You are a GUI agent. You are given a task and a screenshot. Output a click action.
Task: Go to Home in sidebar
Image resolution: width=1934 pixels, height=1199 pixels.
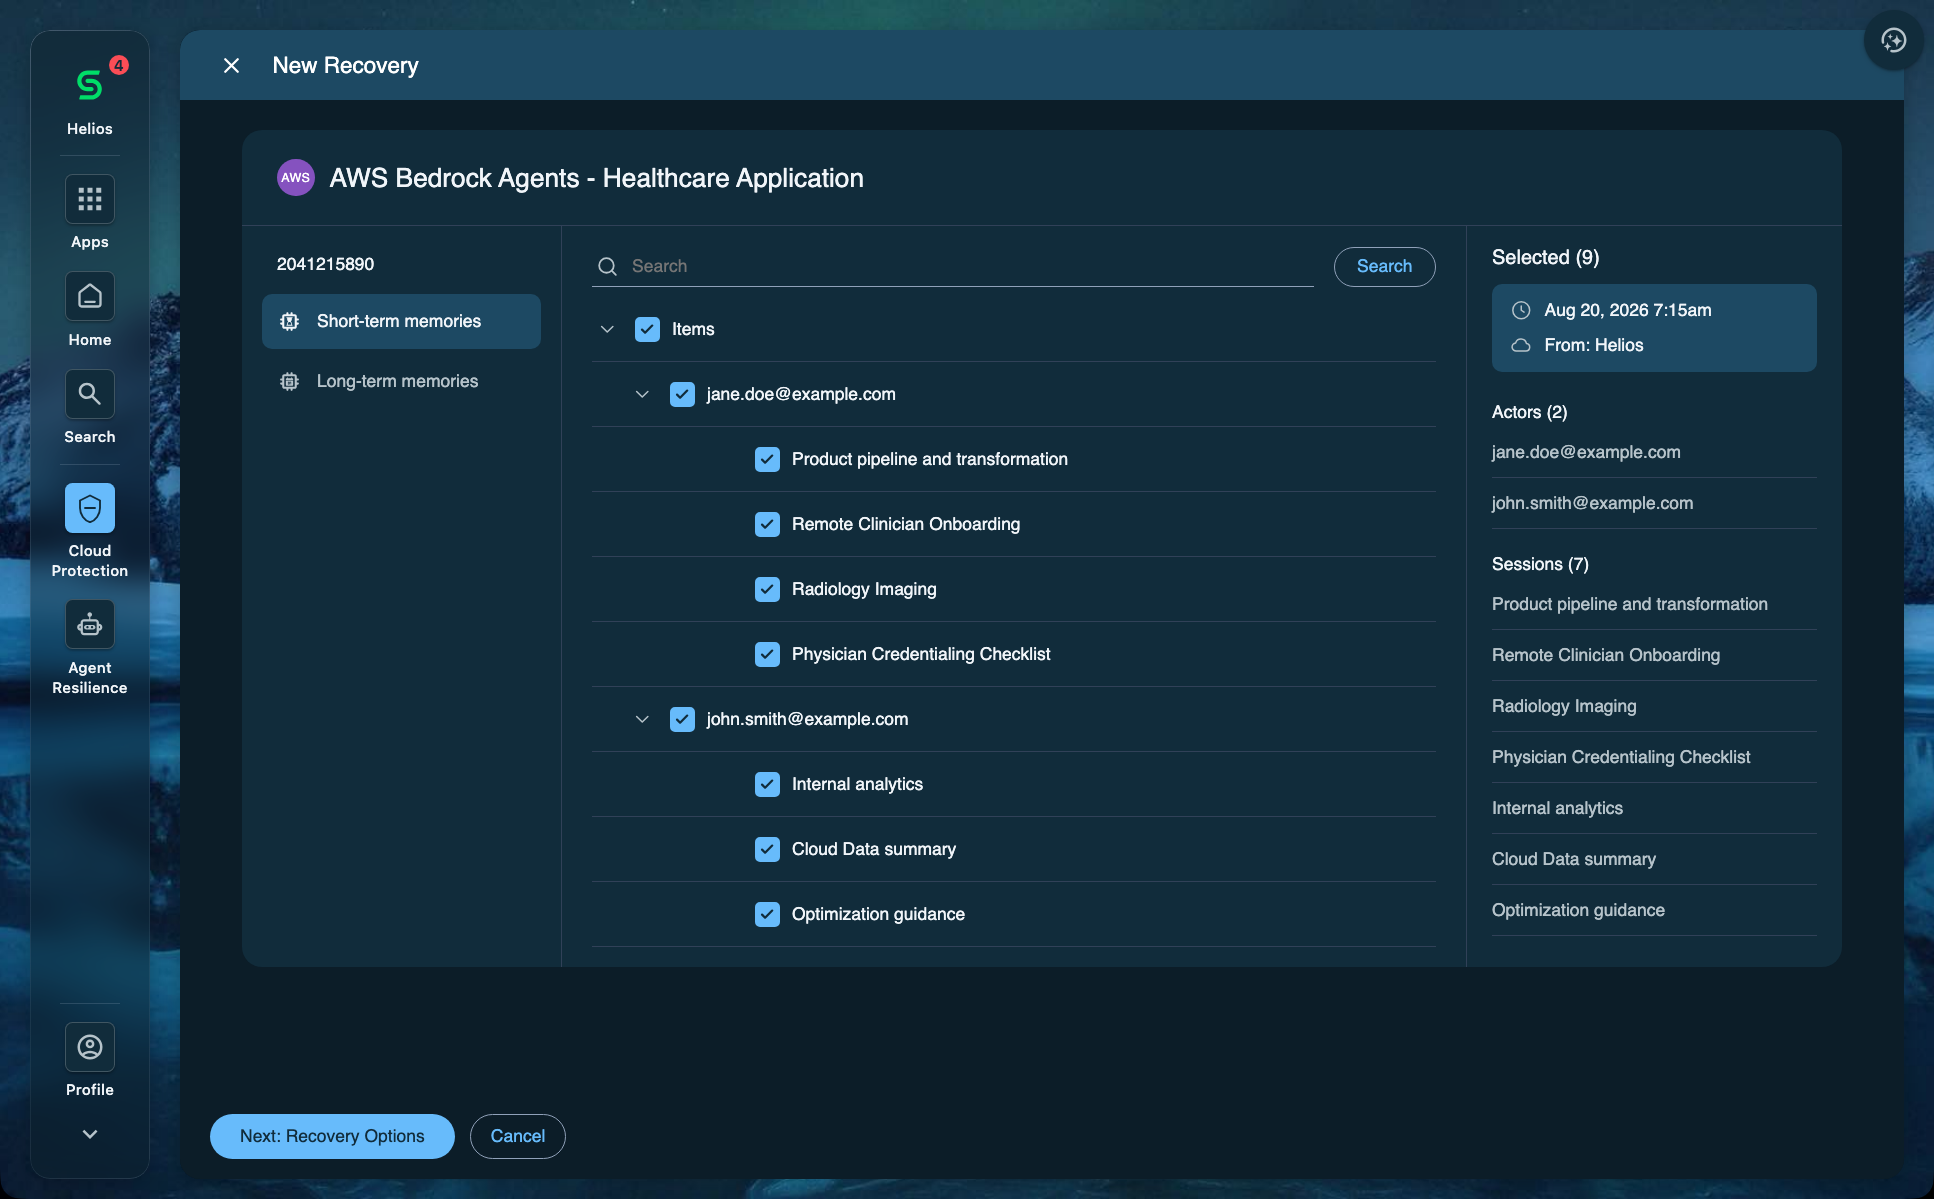[90, 297]
